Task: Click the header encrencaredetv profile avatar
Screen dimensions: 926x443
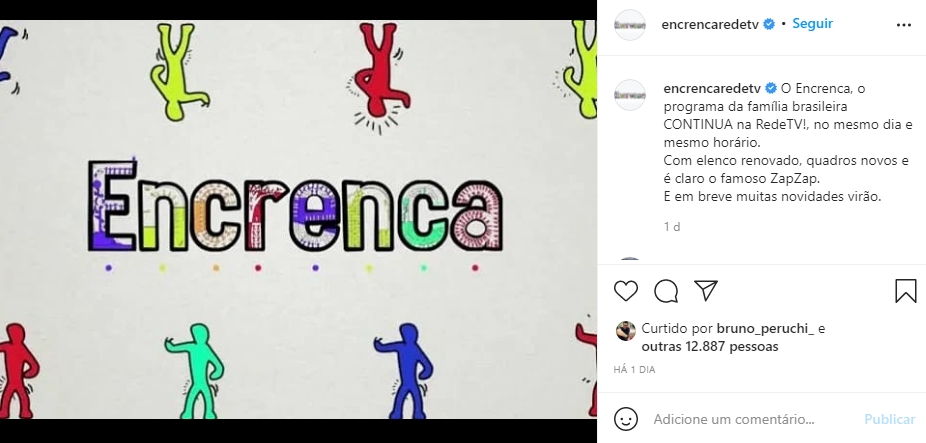Action: 630,25
